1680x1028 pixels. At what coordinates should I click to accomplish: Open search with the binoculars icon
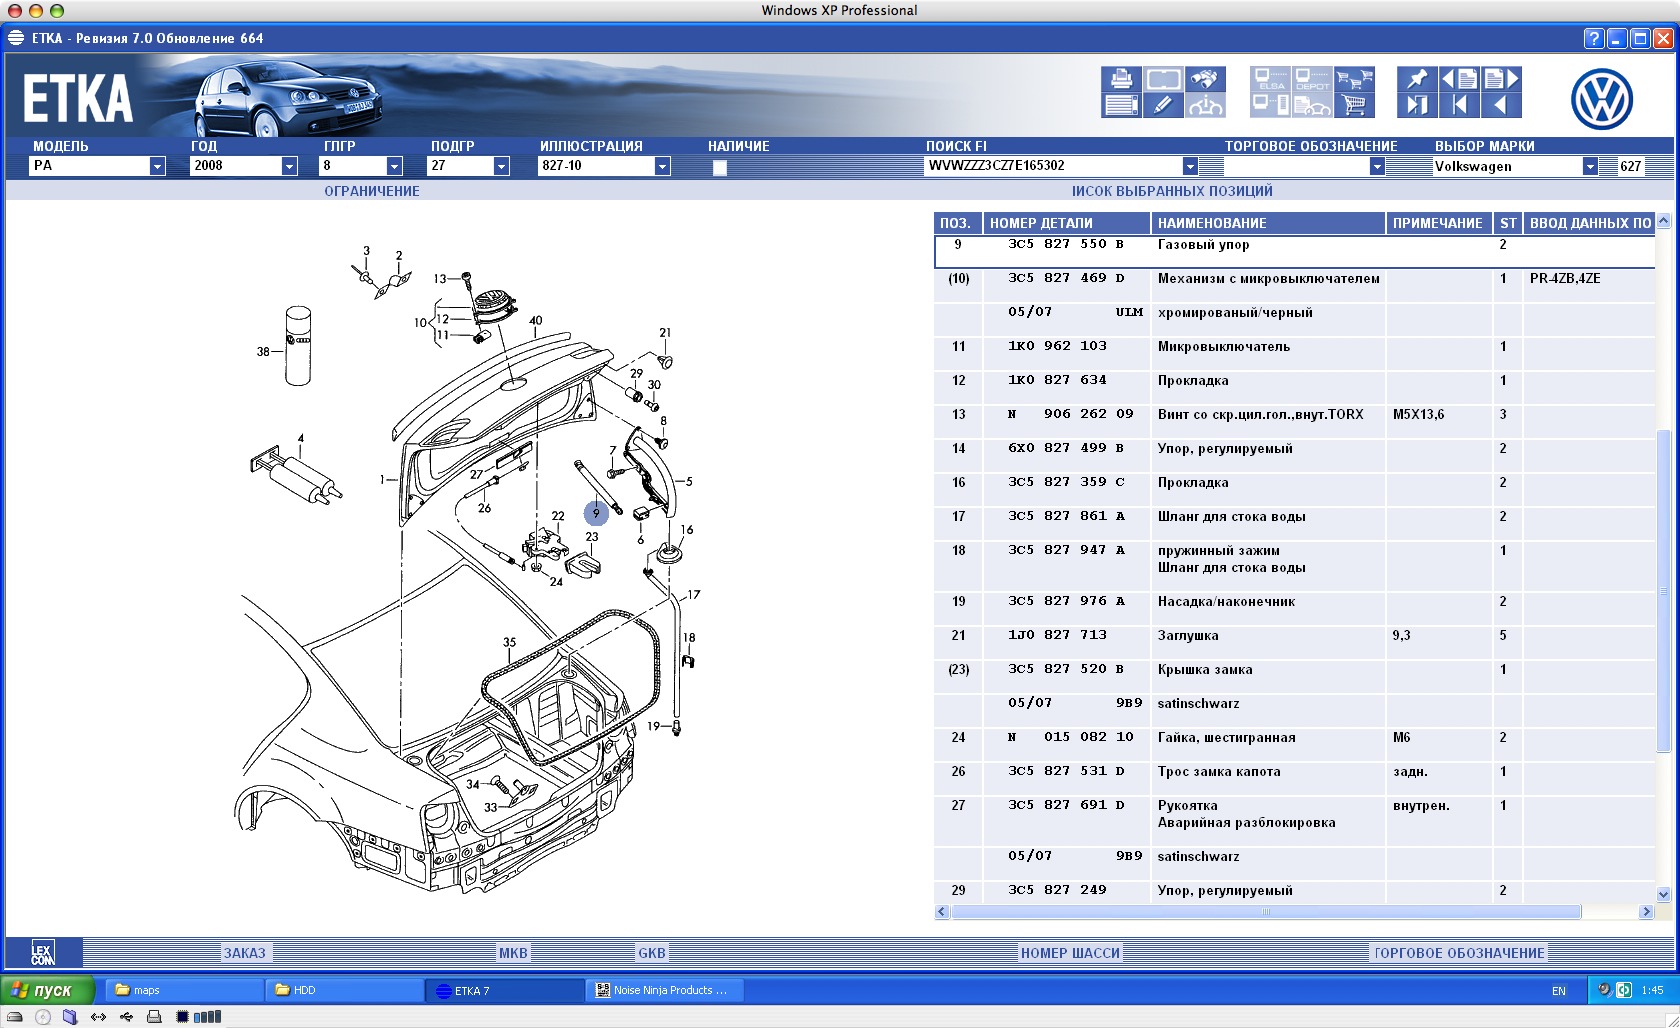click(1205, 79)
